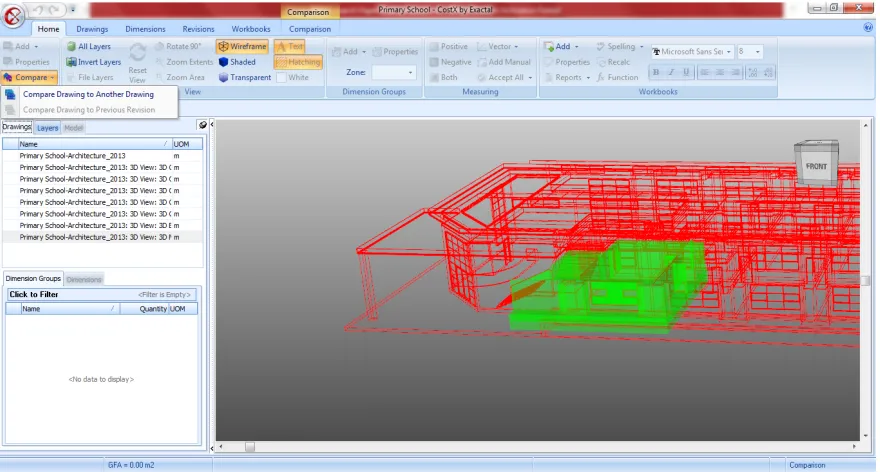Apply underline formatting in Workbooks group
The width and height of the screenshot is (880, 472).
coord(686,72)
